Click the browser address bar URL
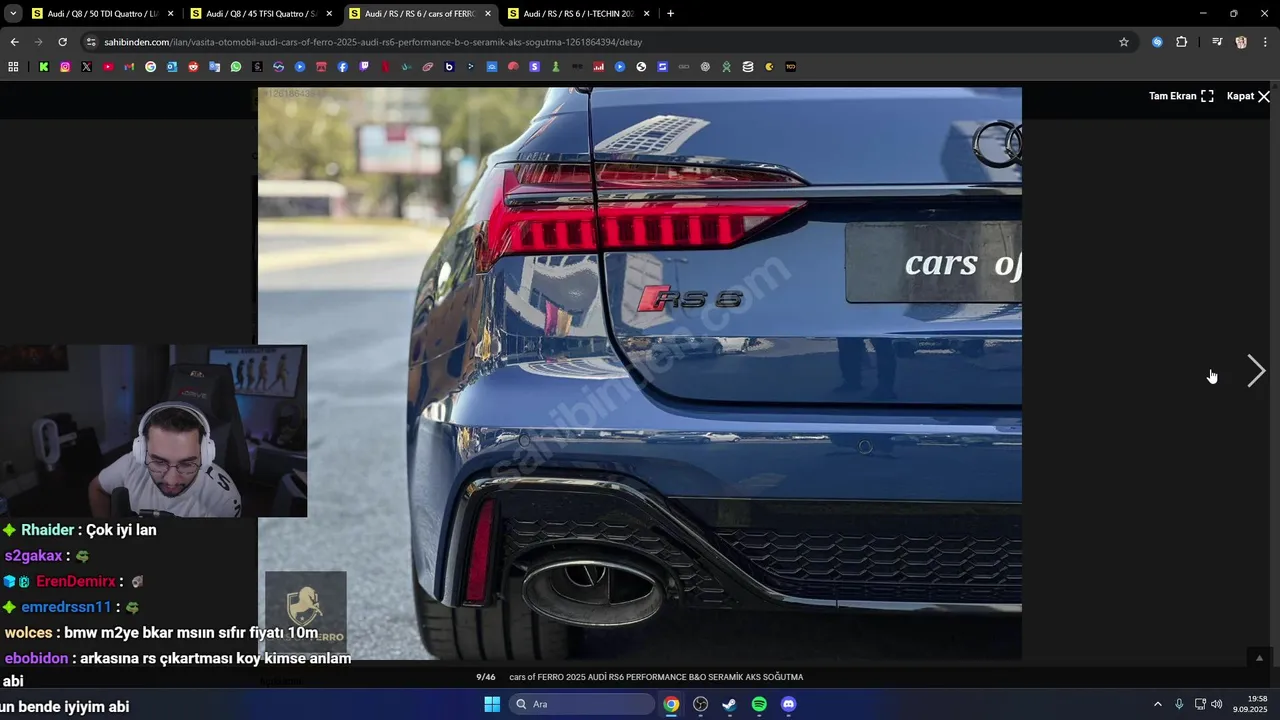 tap(373, 42)
